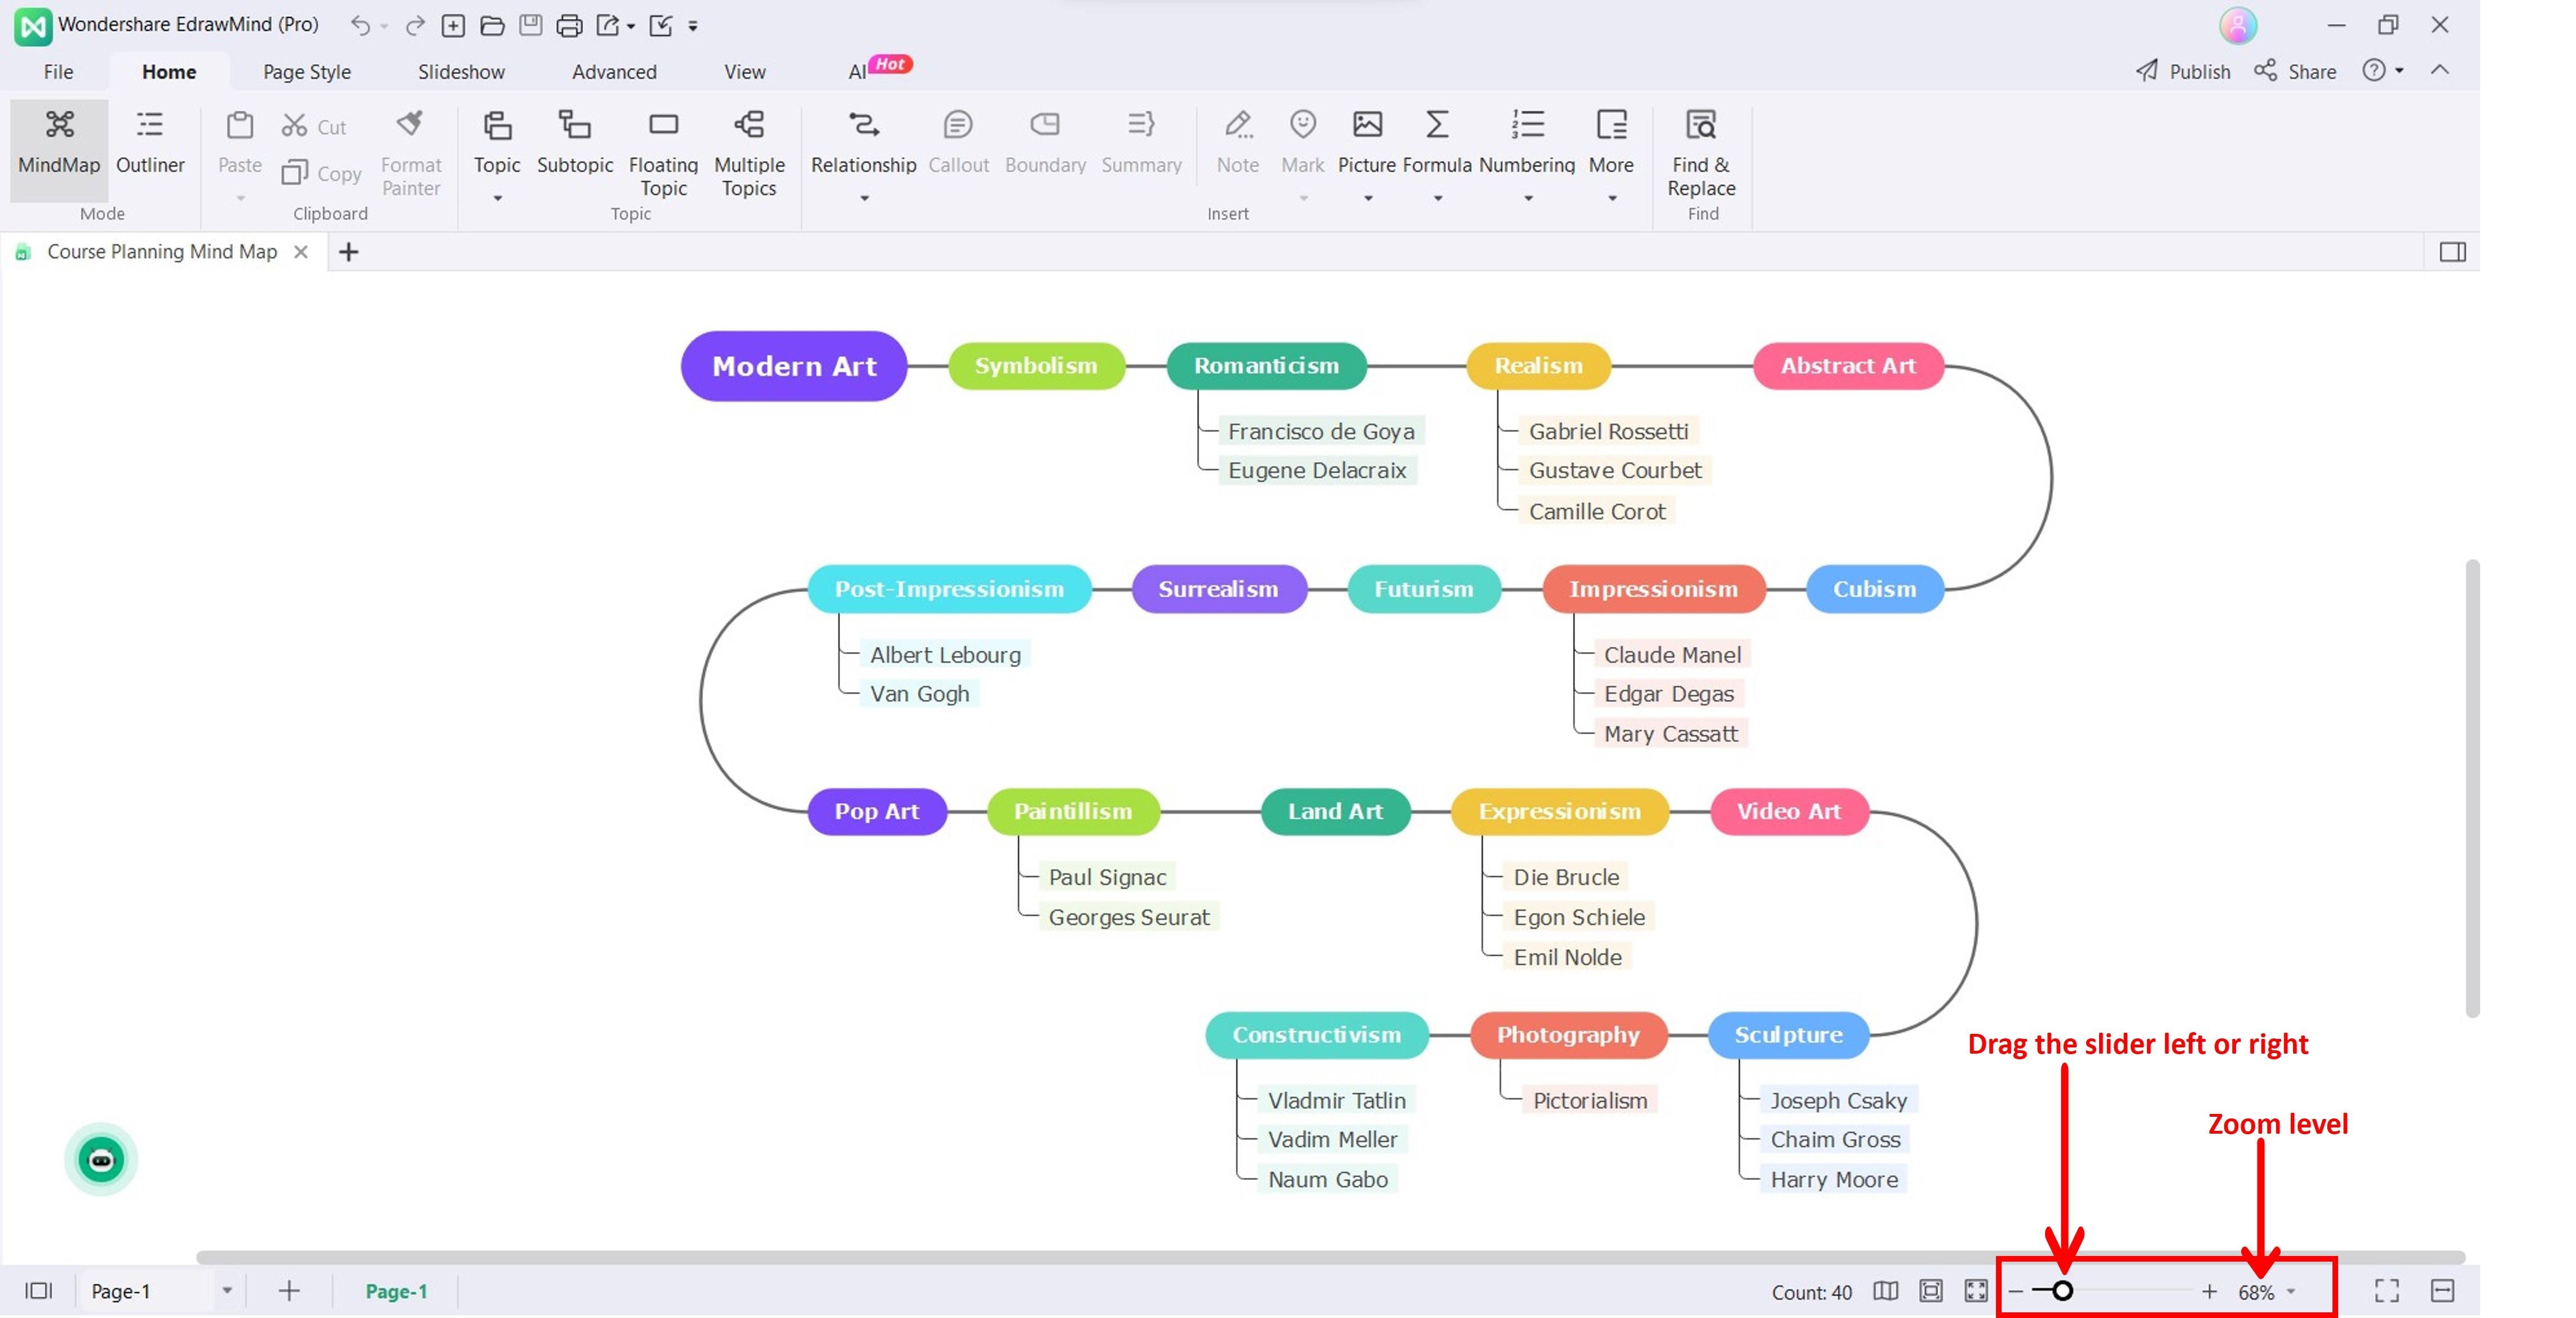Screen dimensions: 2576x1318
Task: Click the Publish button
Action: tap(2182, 71)
